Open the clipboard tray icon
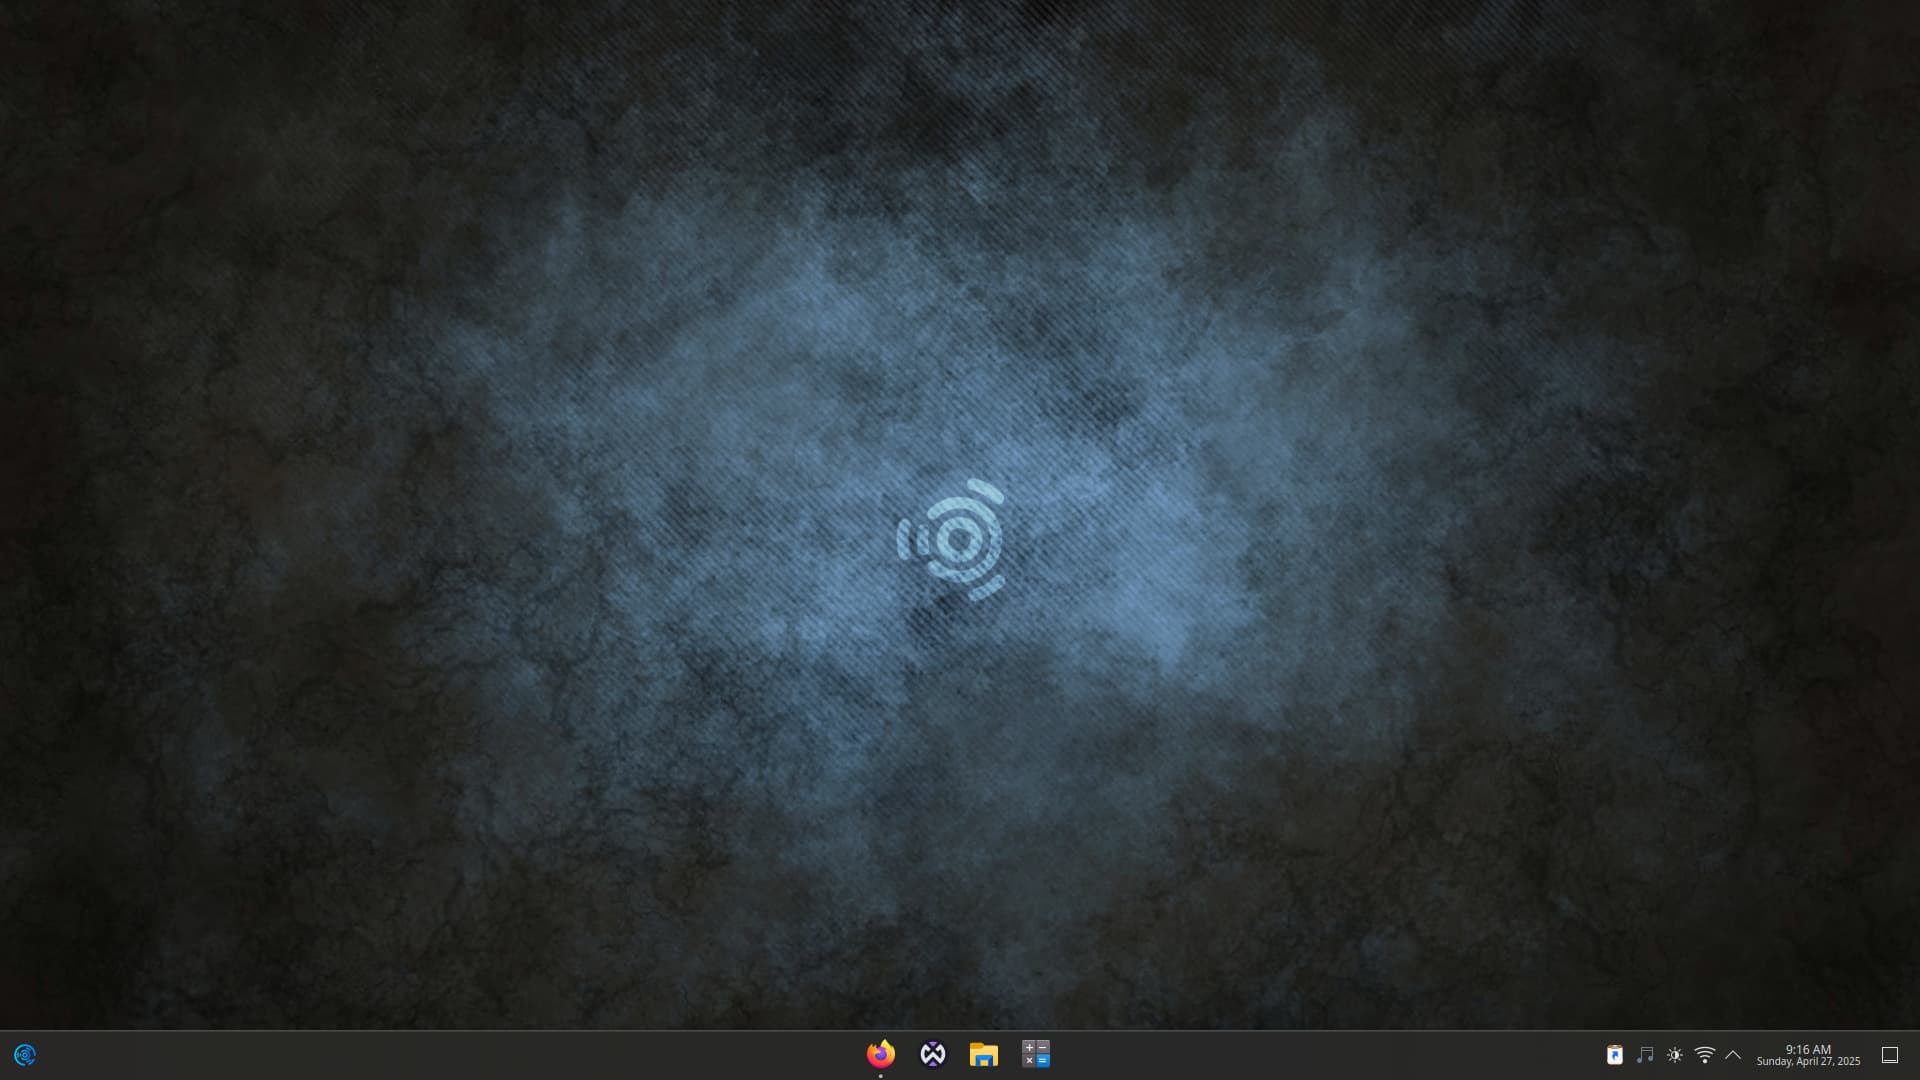This screenshot has width=1920, height=1080. 1615,1055
